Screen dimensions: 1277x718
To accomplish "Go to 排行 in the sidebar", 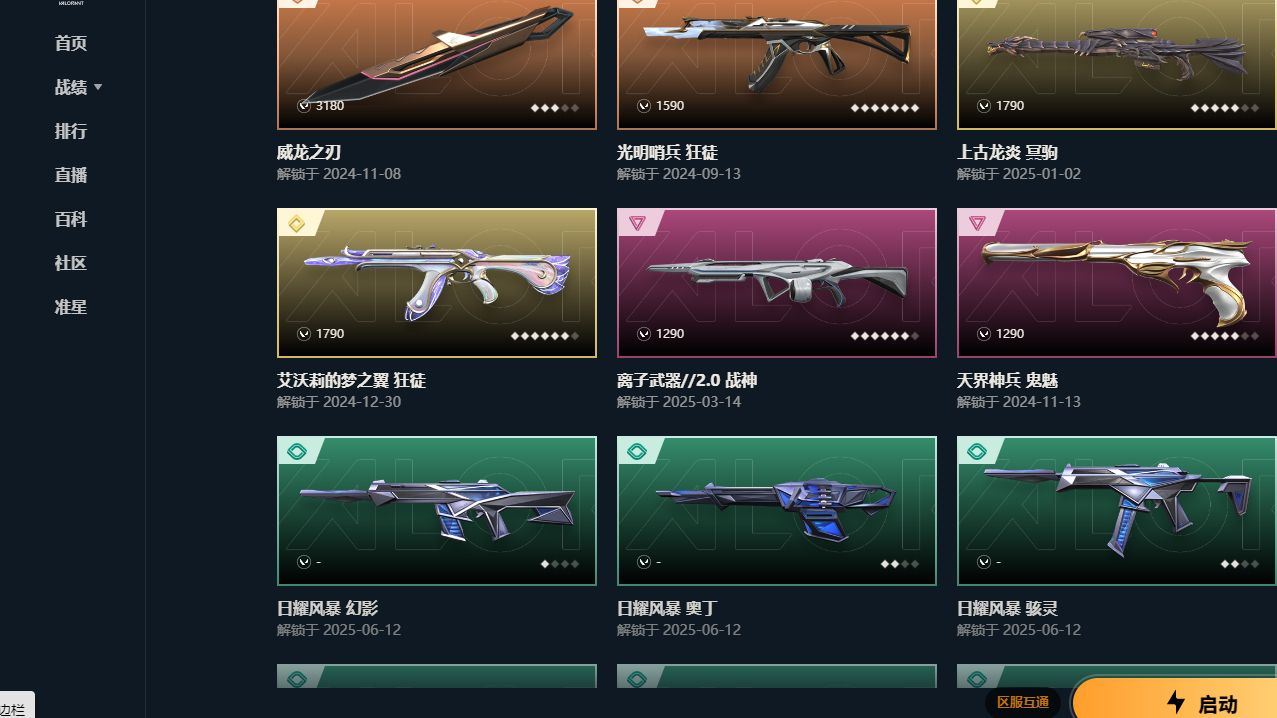I will [x=71, y=131].
